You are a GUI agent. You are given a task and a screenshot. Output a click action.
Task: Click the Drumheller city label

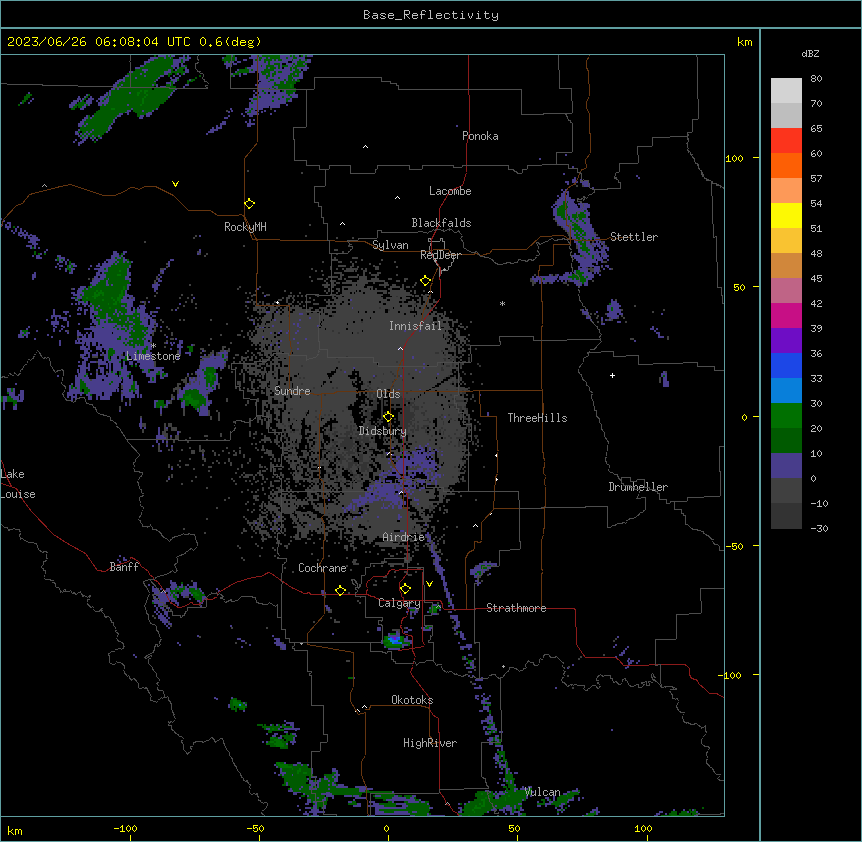(x=638, y=487)
